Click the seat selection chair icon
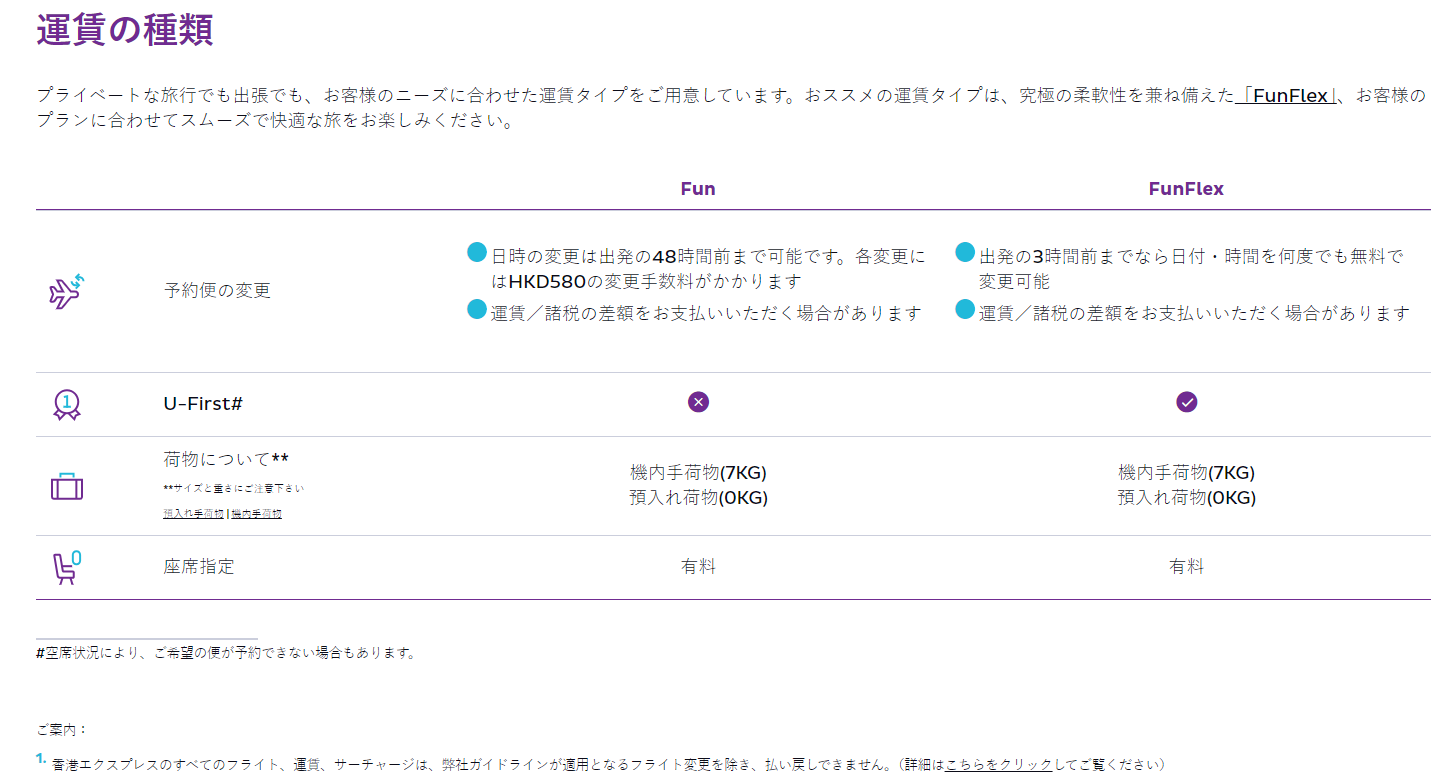 point(66,567)
